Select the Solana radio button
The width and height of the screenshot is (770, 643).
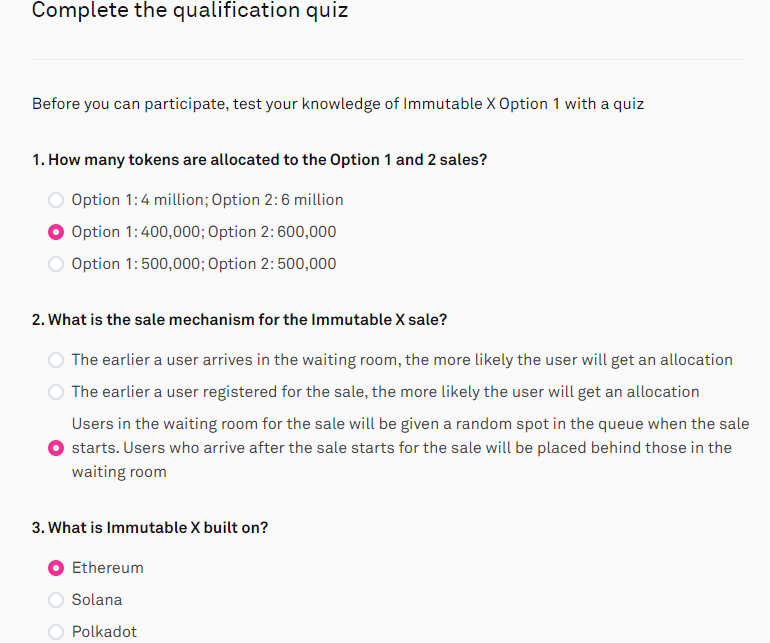(x=56, y=600)
